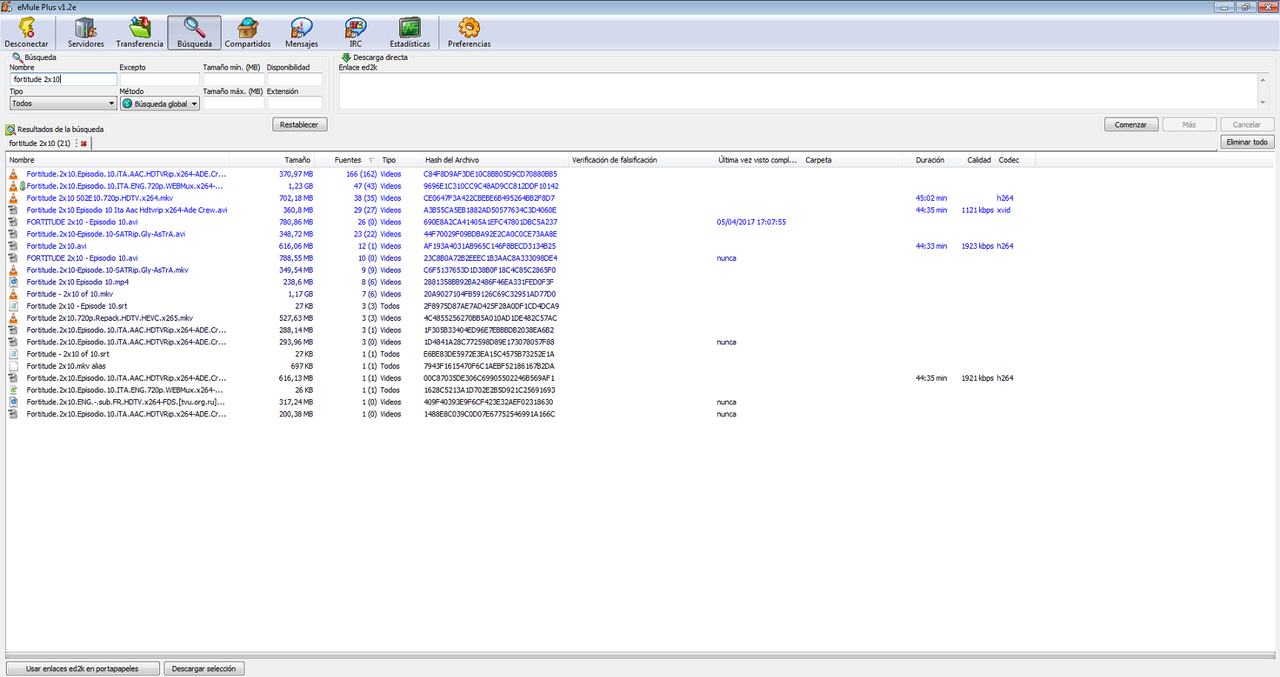Click hash C84F8D9AF3DE10C8BB05D9CD70880BB5
Screen dimensions: 1280x677
490,174
